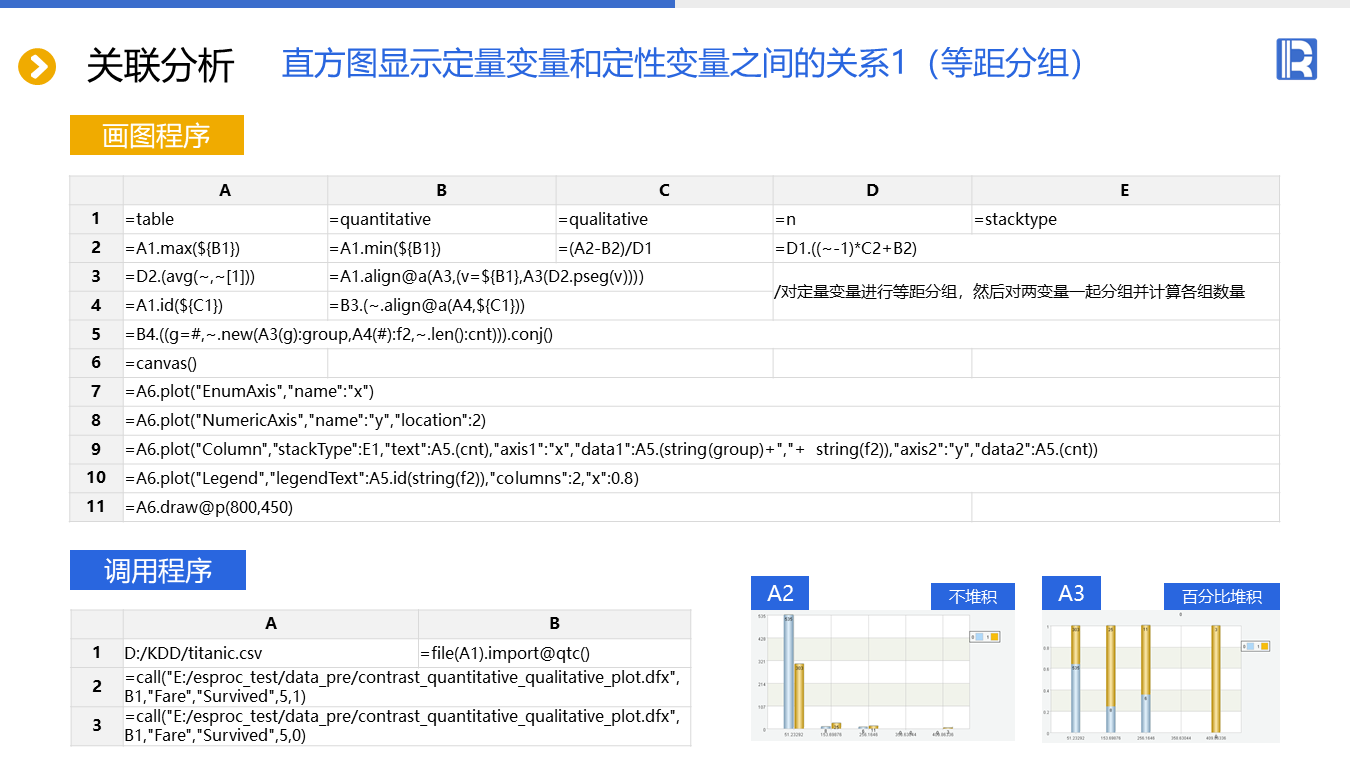
Task: Click cell starting =B4.((g=#
Action: (701, 335)
